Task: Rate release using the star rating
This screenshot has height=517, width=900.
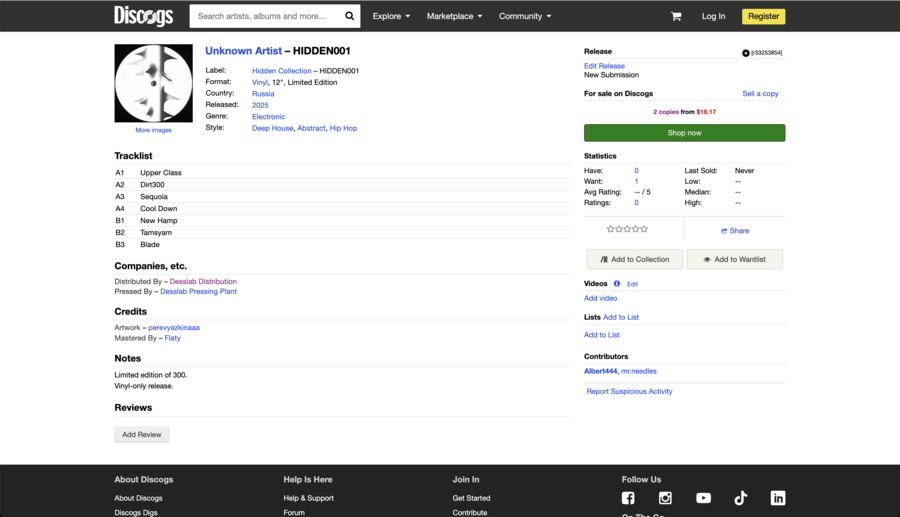Action: click(x=627, y=229)
